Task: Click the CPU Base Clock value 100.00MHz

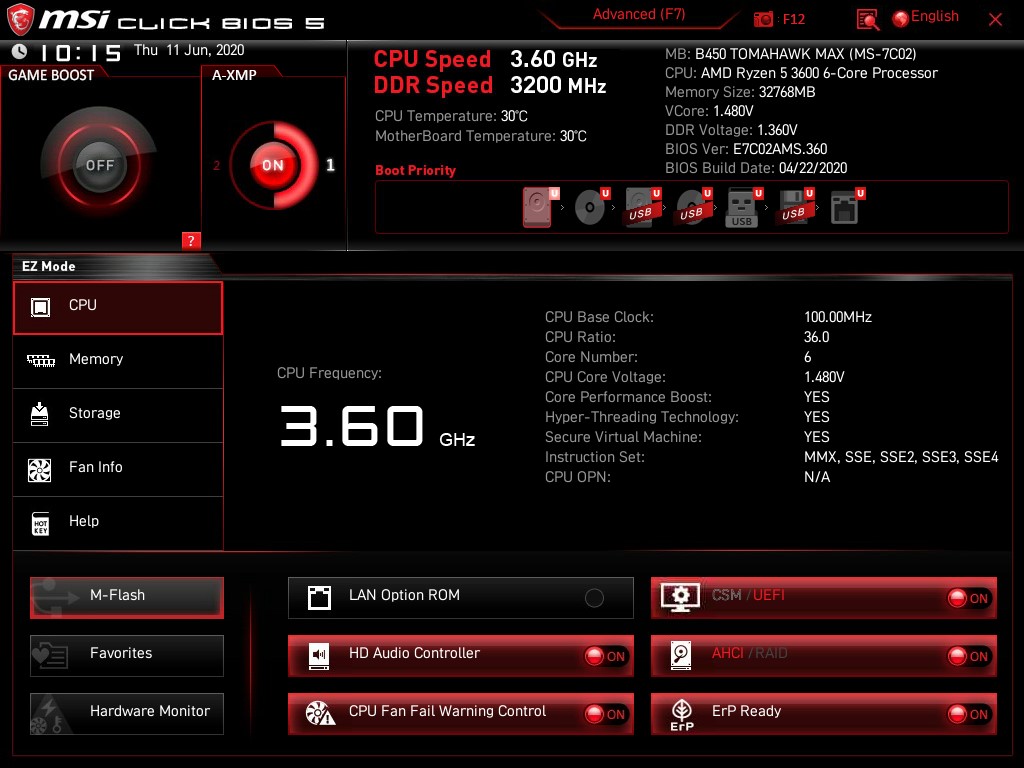Action: (838, 317)
